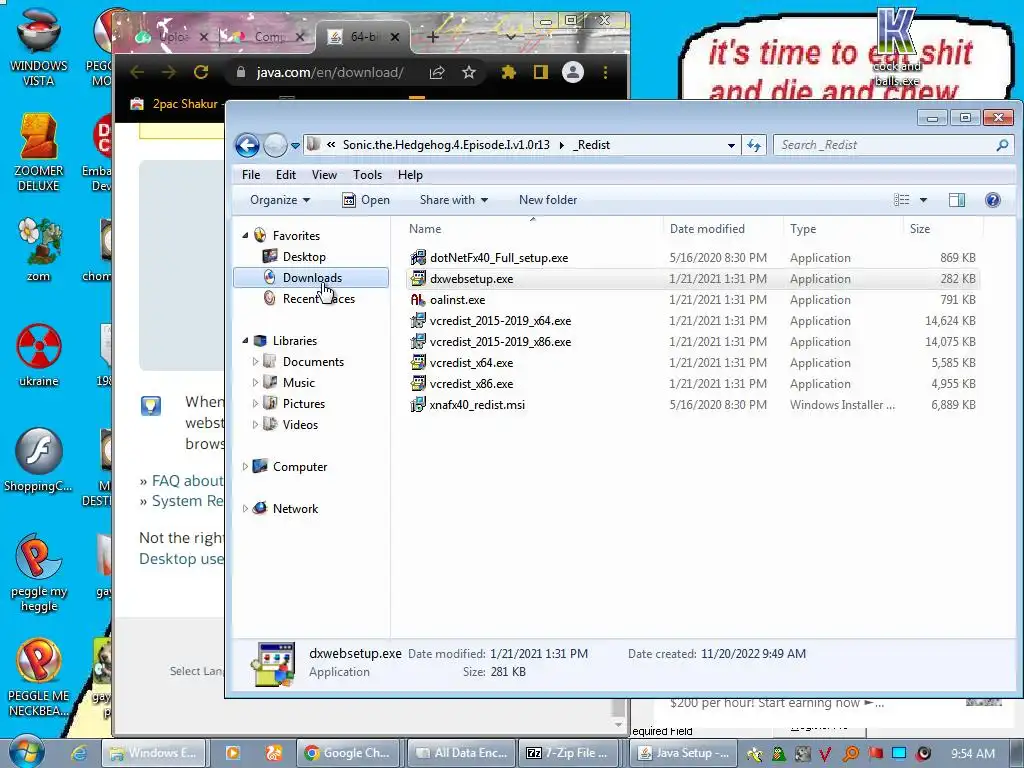Click the change view icon
The height and width of the screenshot is (768, 1024).
(x=902, y=200)
